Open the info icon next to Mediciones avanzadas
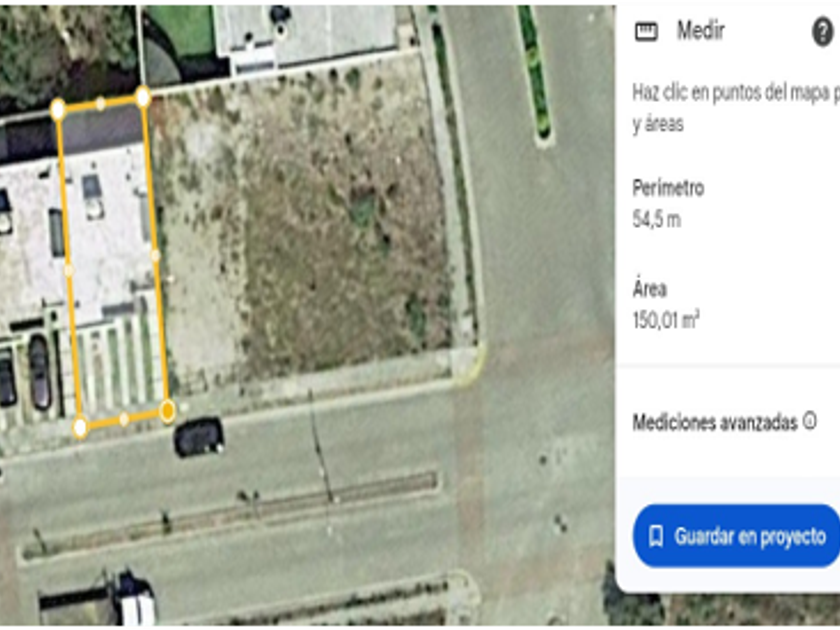 809,421
